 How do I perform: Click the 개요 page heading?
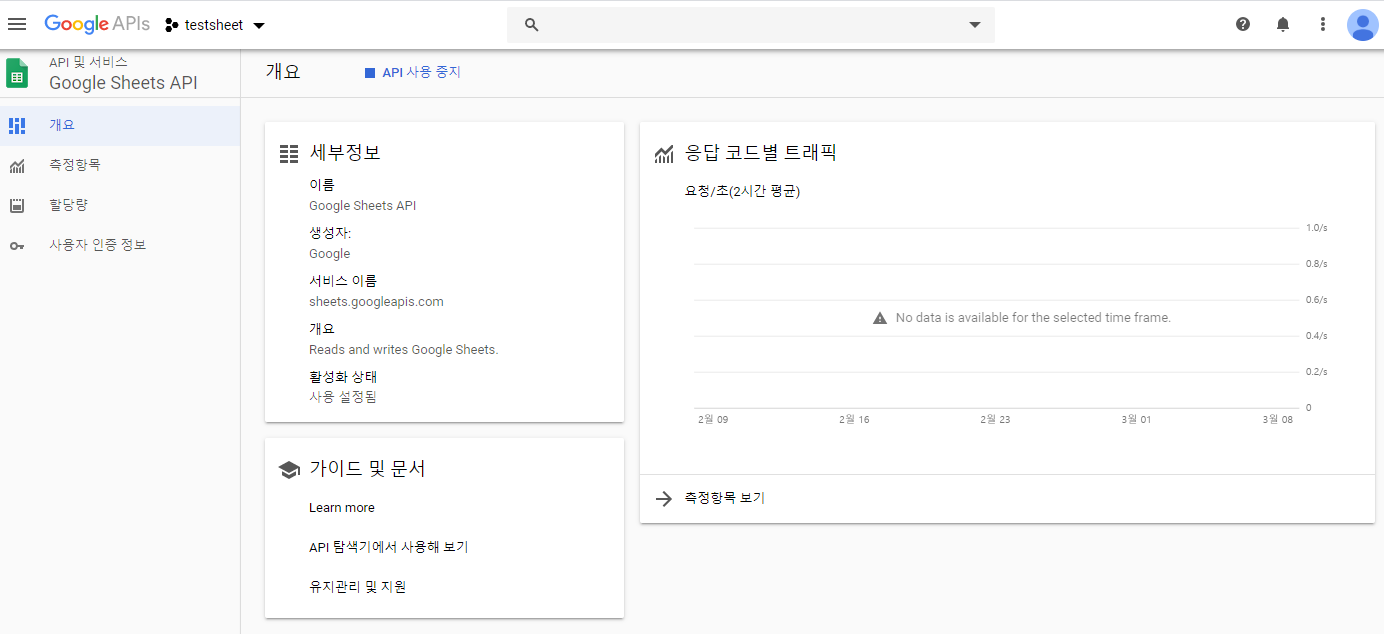pos(283,72)
